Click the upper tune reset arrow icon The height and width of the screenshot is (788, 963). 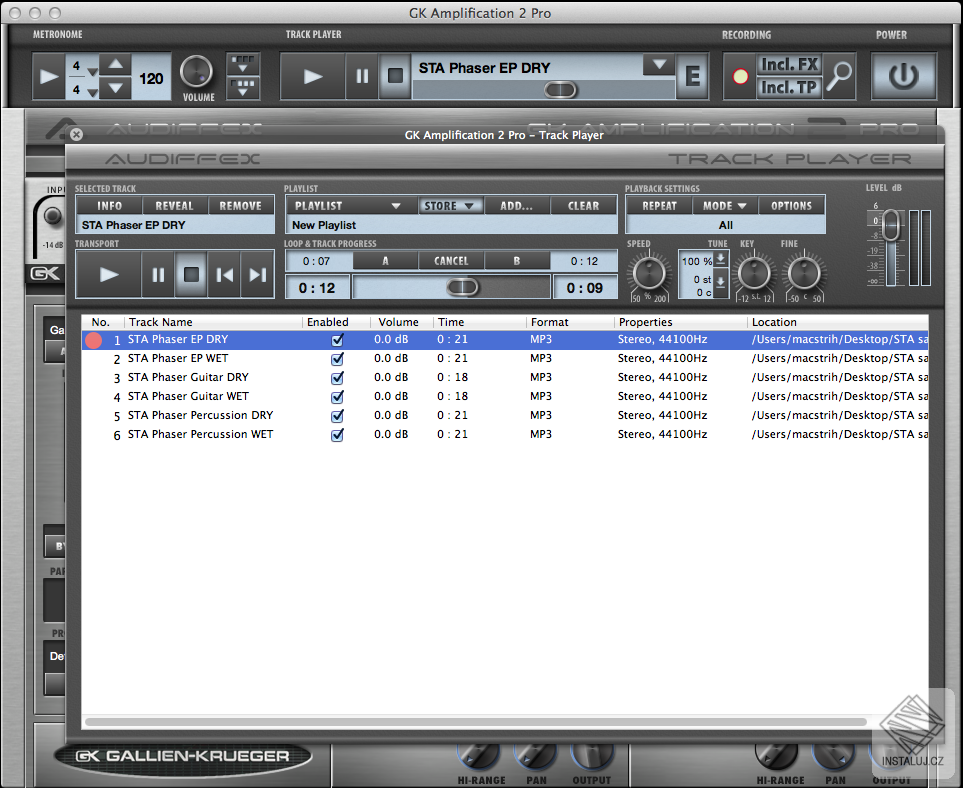click(x=721, y=259)
